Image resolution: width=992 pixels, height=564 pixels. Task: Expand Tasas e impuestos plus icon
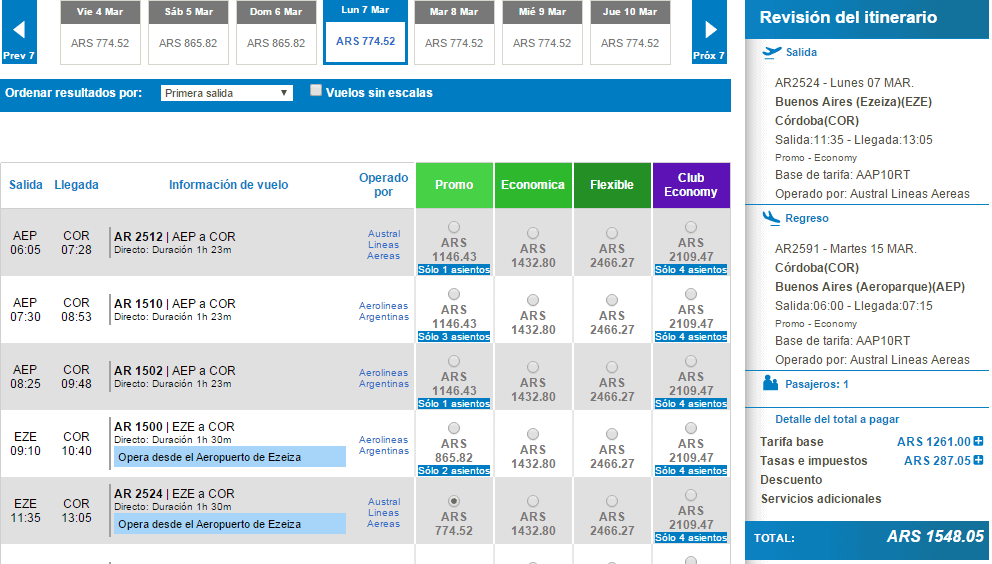pyautogui.click(x=978, y=460)
